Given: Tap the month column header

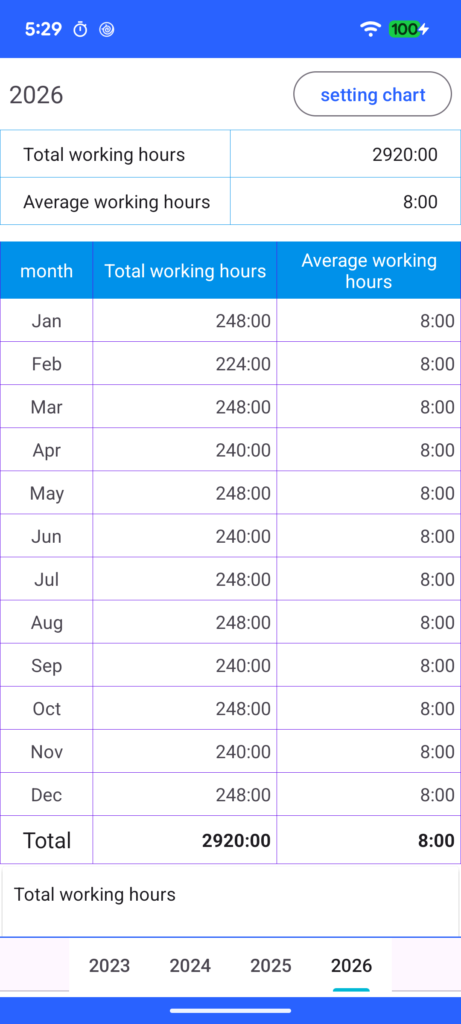Looking at the screenshot, I should click(x=46, y=271).
